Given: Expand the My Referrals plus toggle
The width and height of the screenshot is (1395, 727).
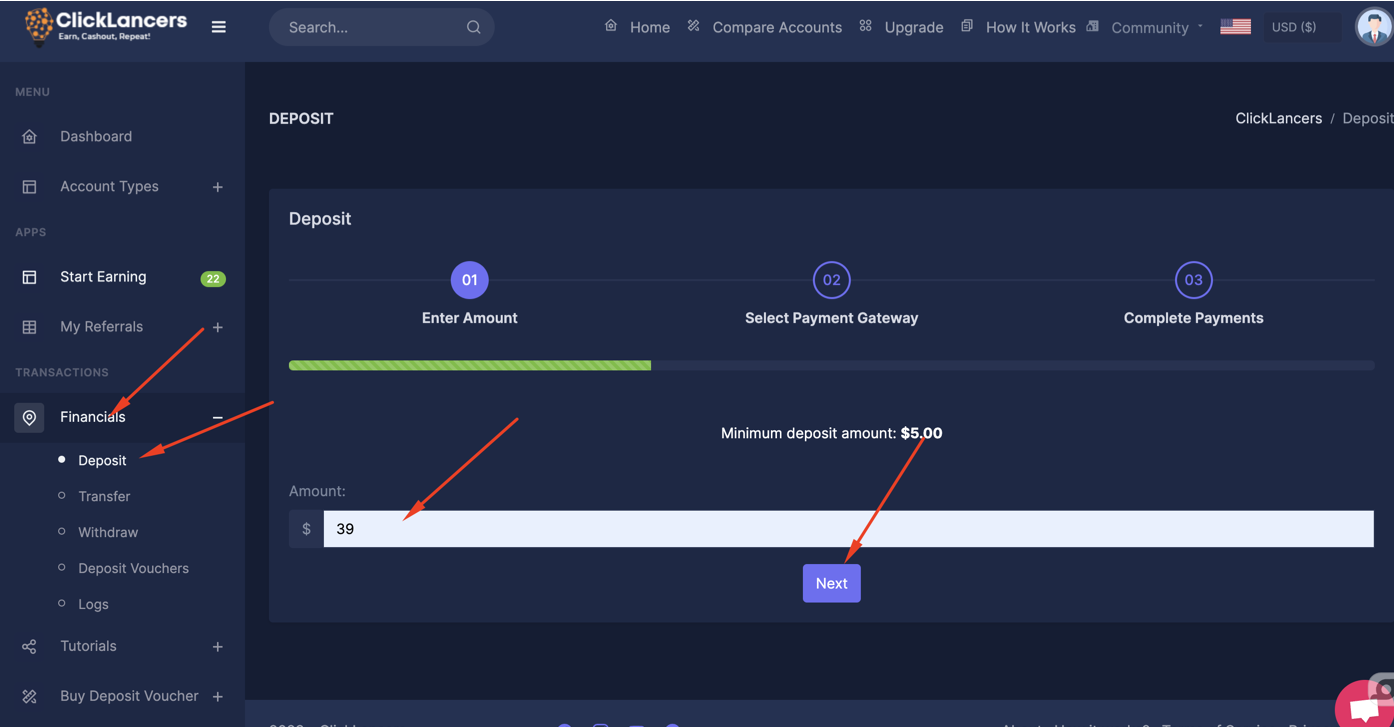Looking at the screenshot, I should tap(217, 327).
